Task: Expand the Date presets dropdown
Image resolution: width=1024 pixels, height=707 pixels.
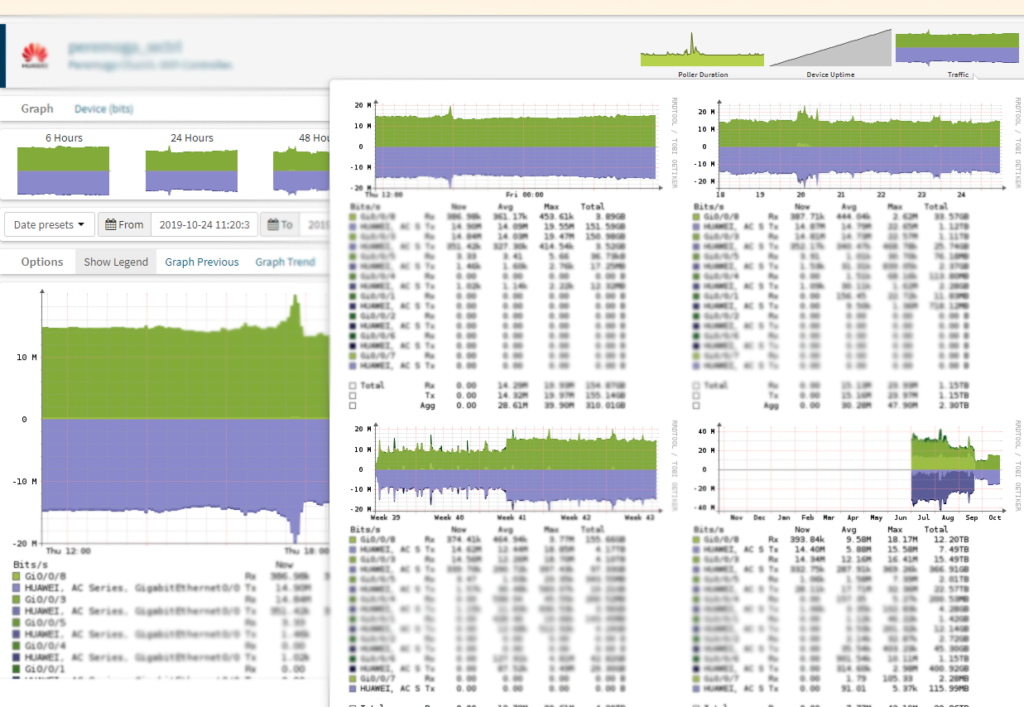Action: [x=49, y=225]
